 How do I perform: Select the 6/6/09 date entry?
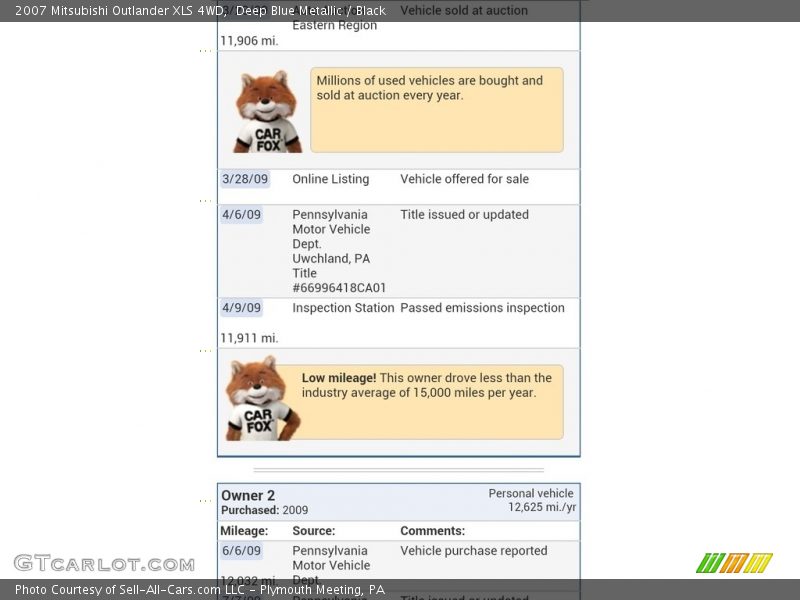point(241,551)
